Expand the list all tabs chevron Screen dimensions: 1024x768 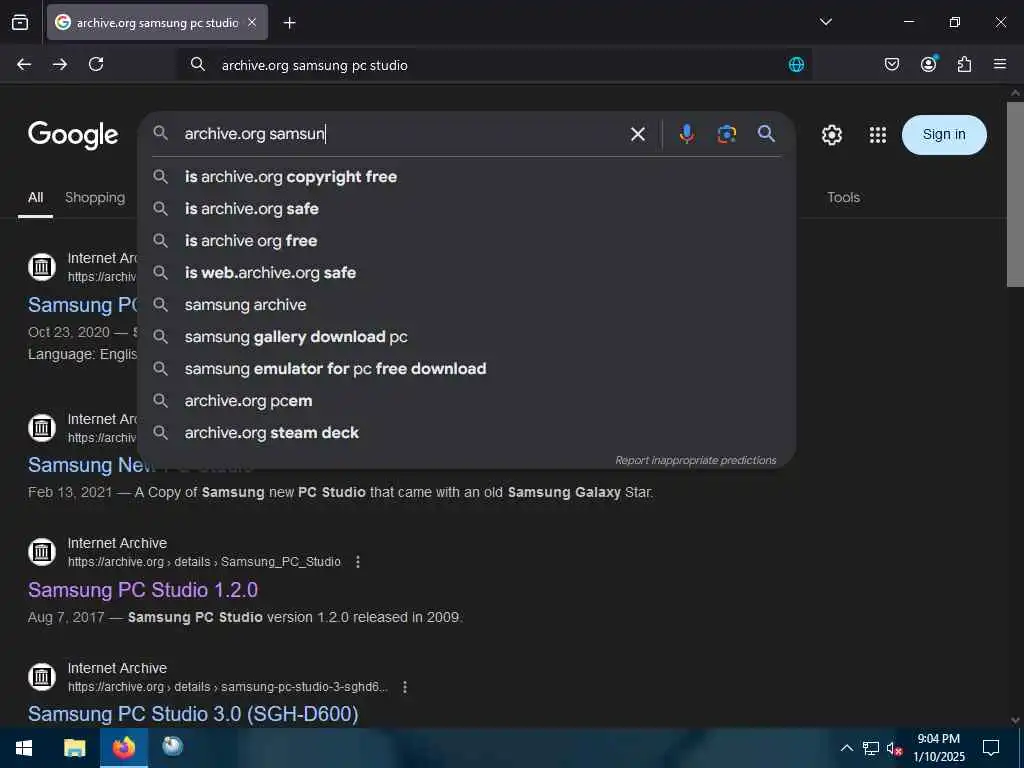click(x=825, y=22)
